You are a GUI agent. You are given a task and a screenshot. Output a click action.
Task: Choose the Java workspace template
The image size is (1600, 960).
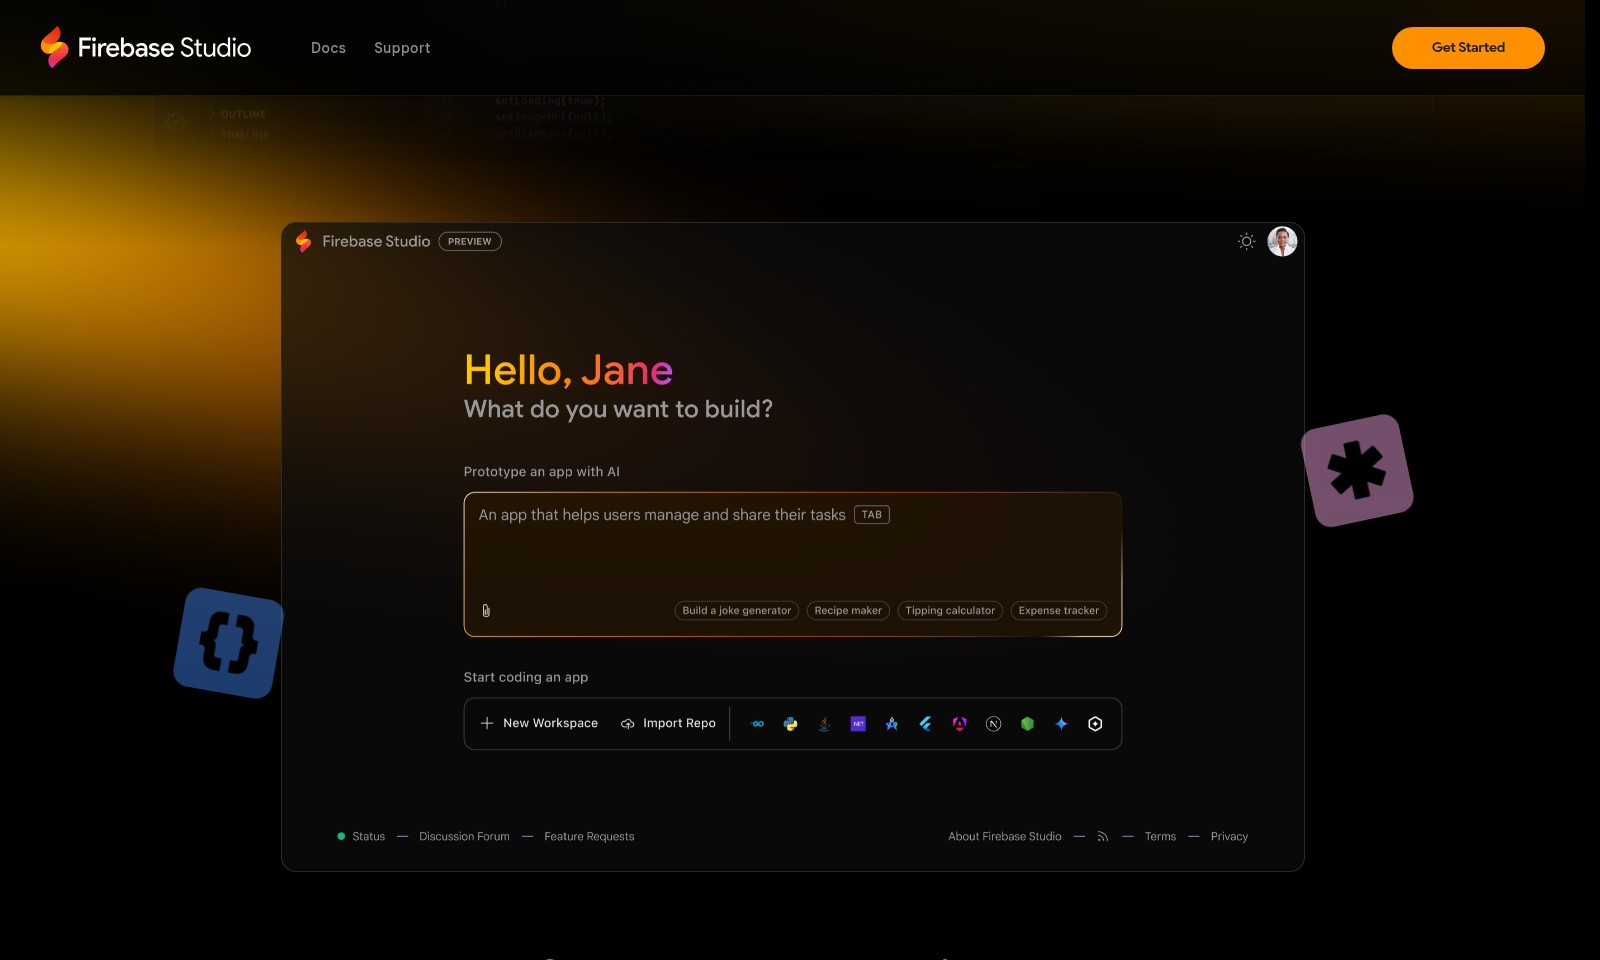(x=824, y=723)
